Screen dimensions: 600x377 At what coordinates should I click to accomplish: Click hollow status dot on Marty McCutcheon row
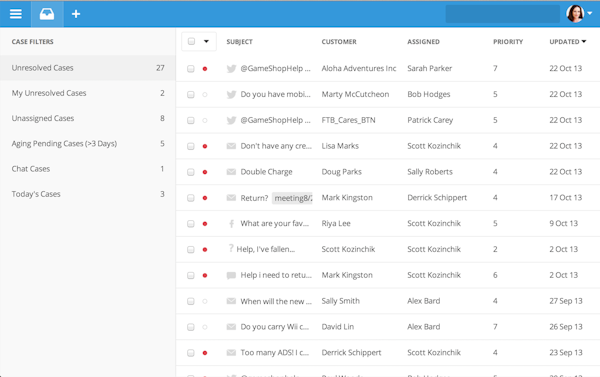pos(205,95)
